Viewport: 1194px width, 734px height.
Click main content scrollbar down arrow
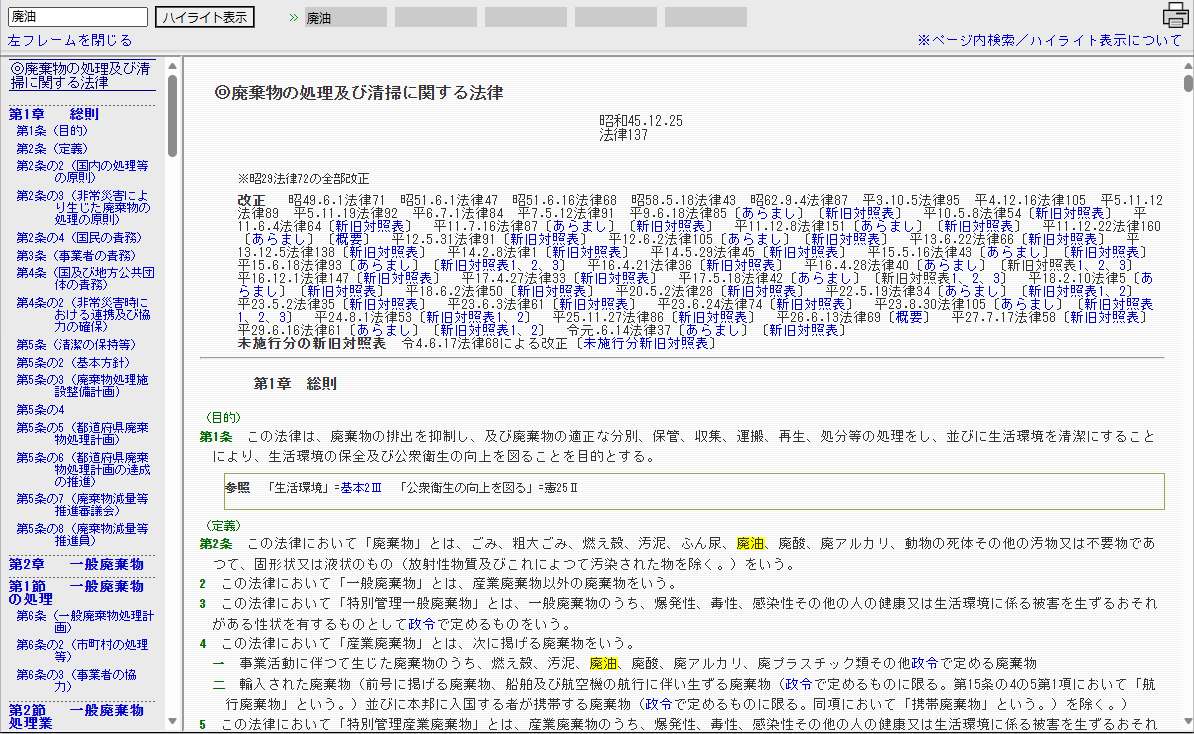click(x=1189, y=721)
